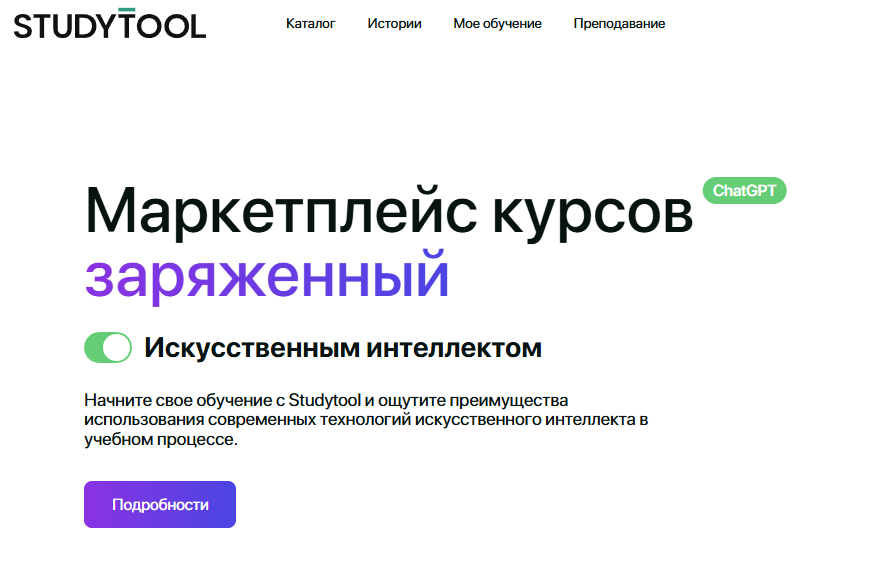880x569 pixels.
Task: Click the green ChatGPT badge
Action: point(744,191)
